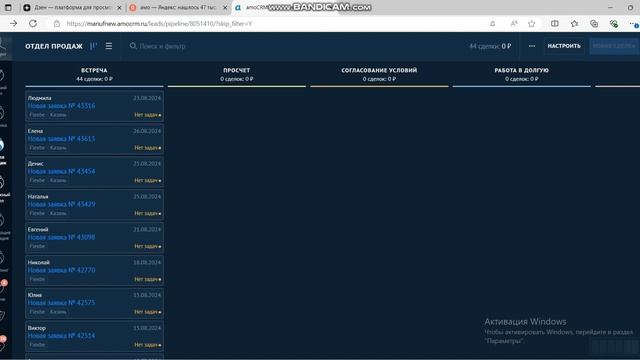Click contact name Денис on card

click(36, 164)
